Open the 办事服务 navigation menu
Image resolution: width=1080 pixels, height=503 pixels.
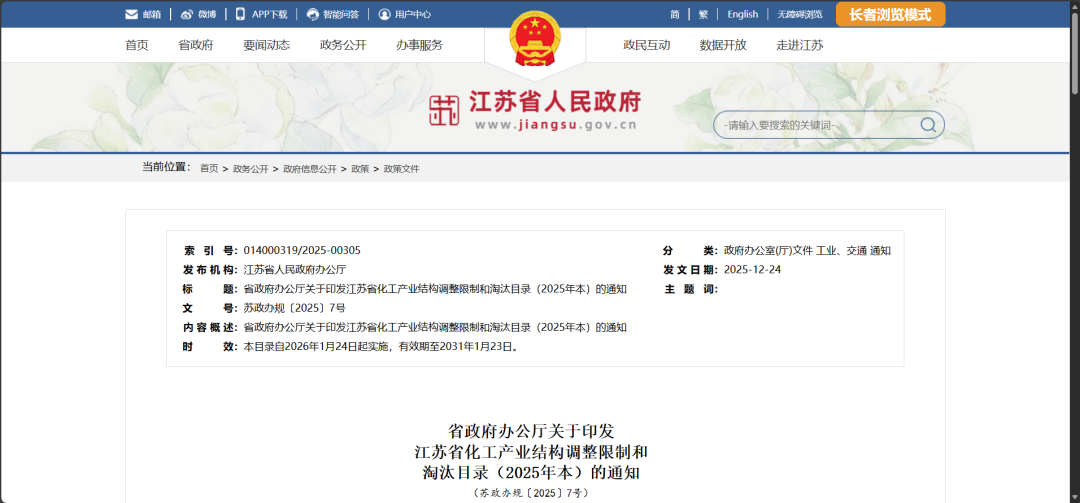419,45
